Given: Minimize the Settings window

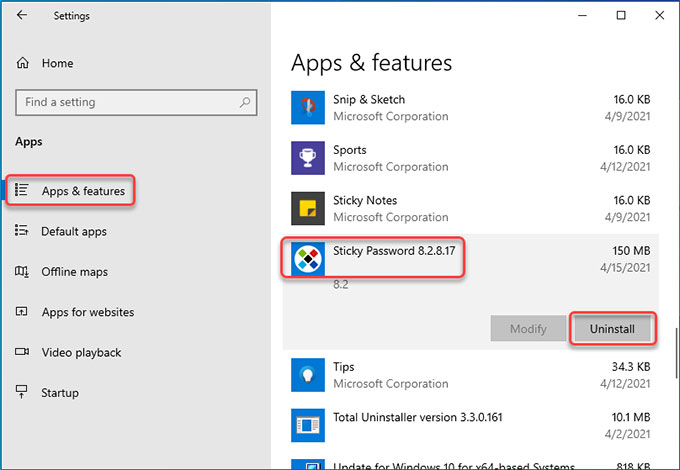Looking at the screenshot, I should (x=582, y=15).
